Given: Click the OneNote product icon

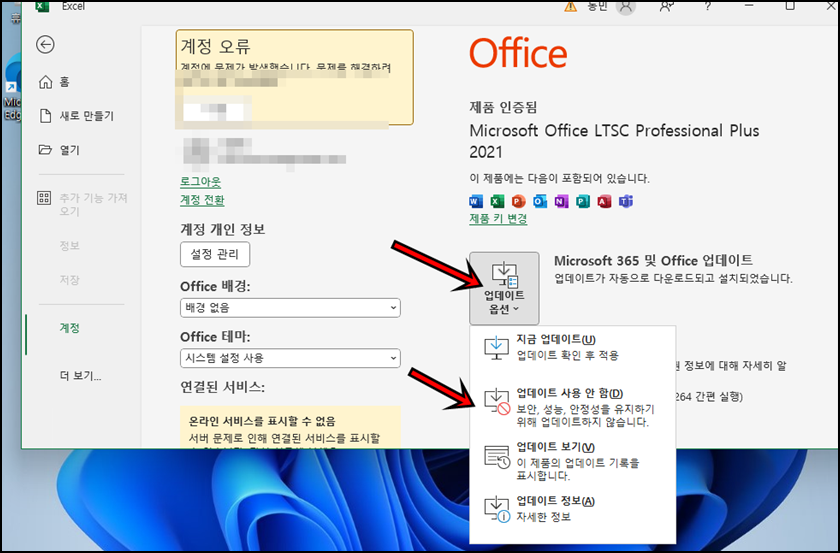Looking at the screenshot, I should [561, 201].
